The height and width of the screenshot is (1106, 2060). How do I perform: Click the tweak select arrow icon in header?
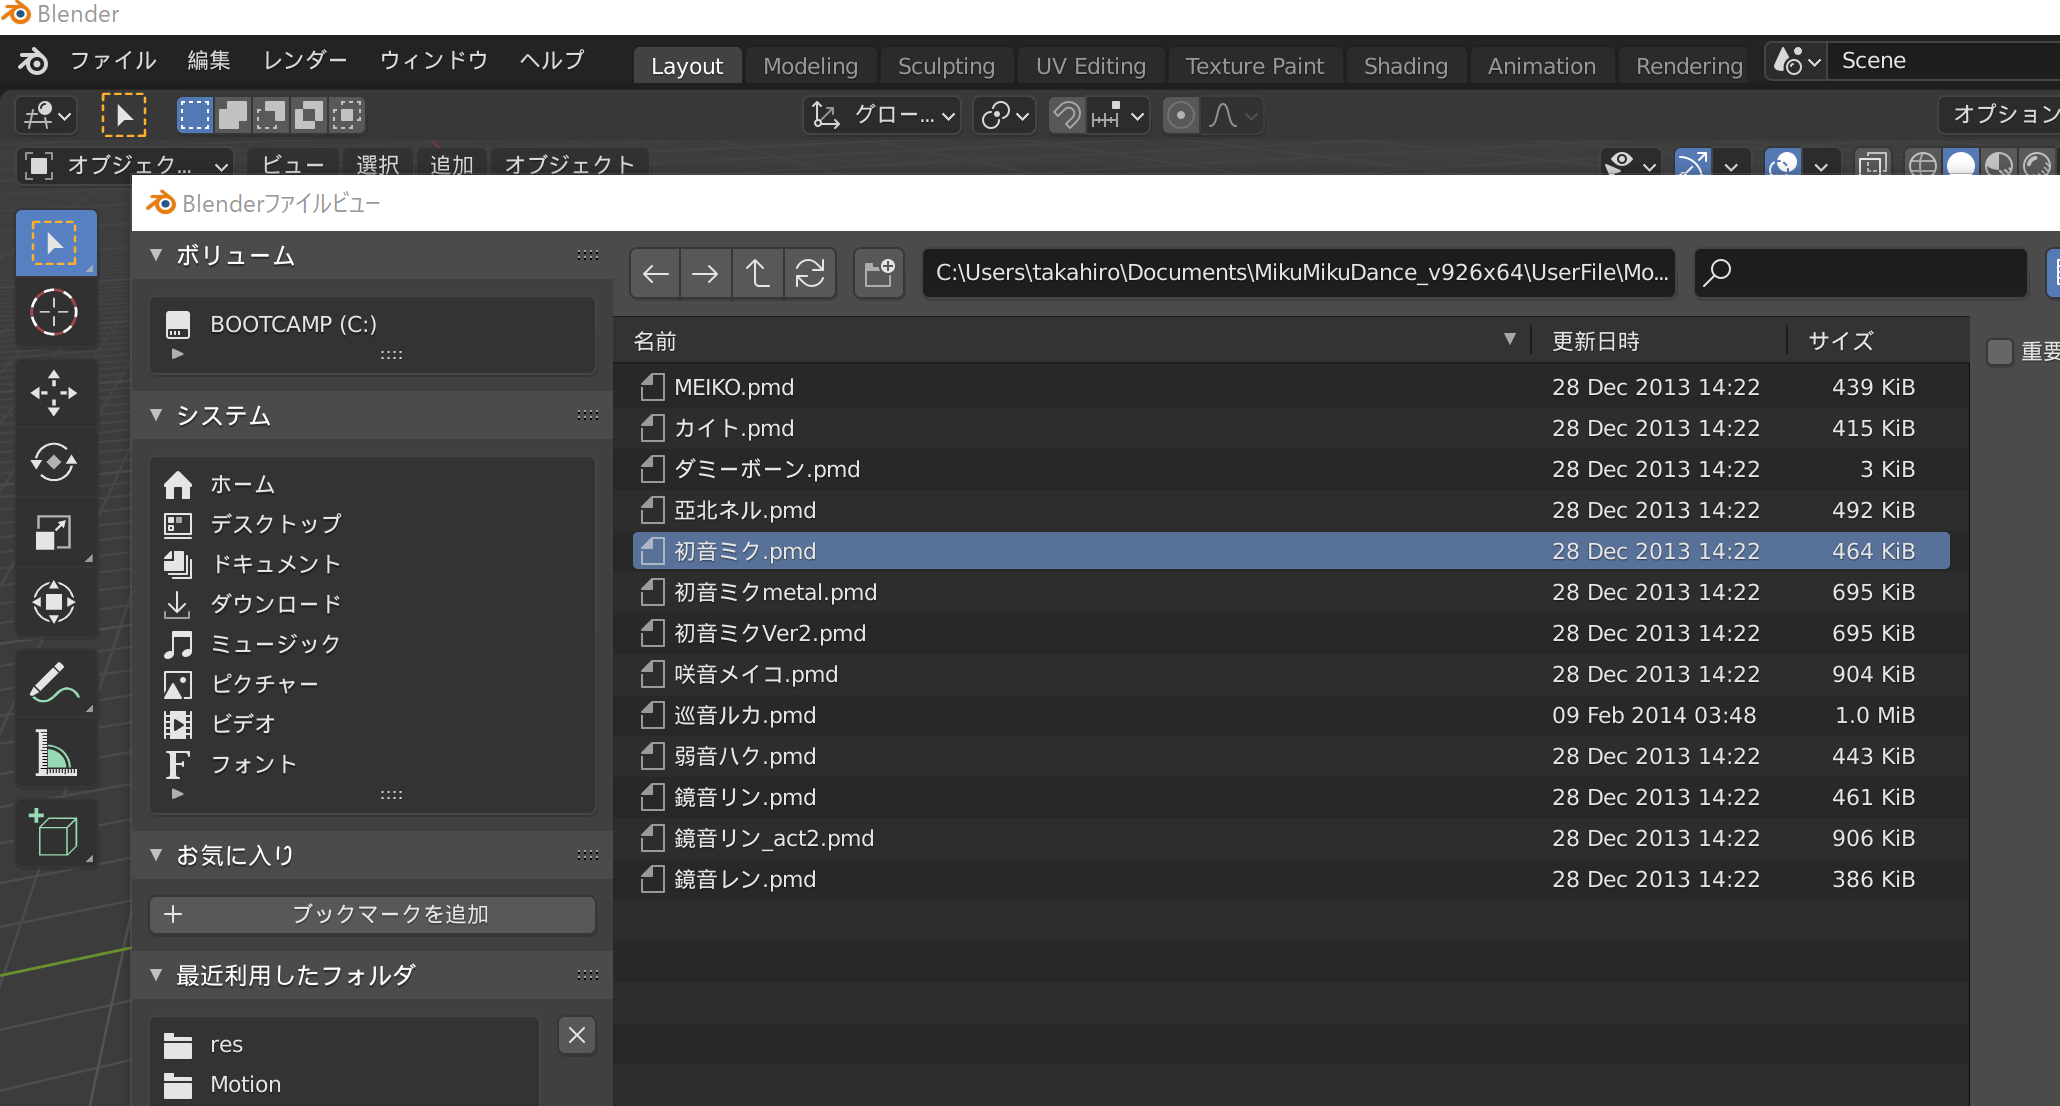124,115
